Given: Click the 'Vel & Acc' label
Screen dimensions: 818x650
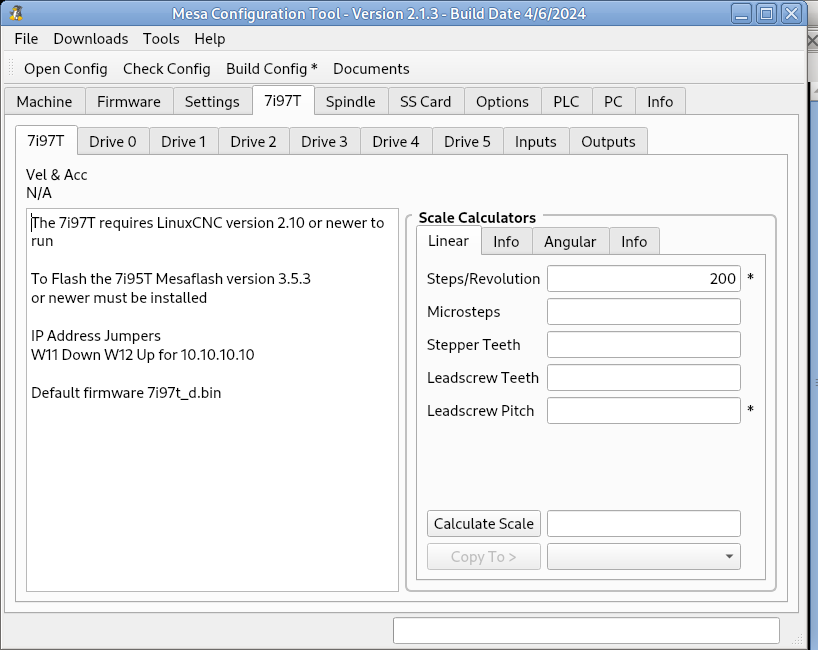Looking at the screenshot, I should pyautogui.click(x=56, y=175).
